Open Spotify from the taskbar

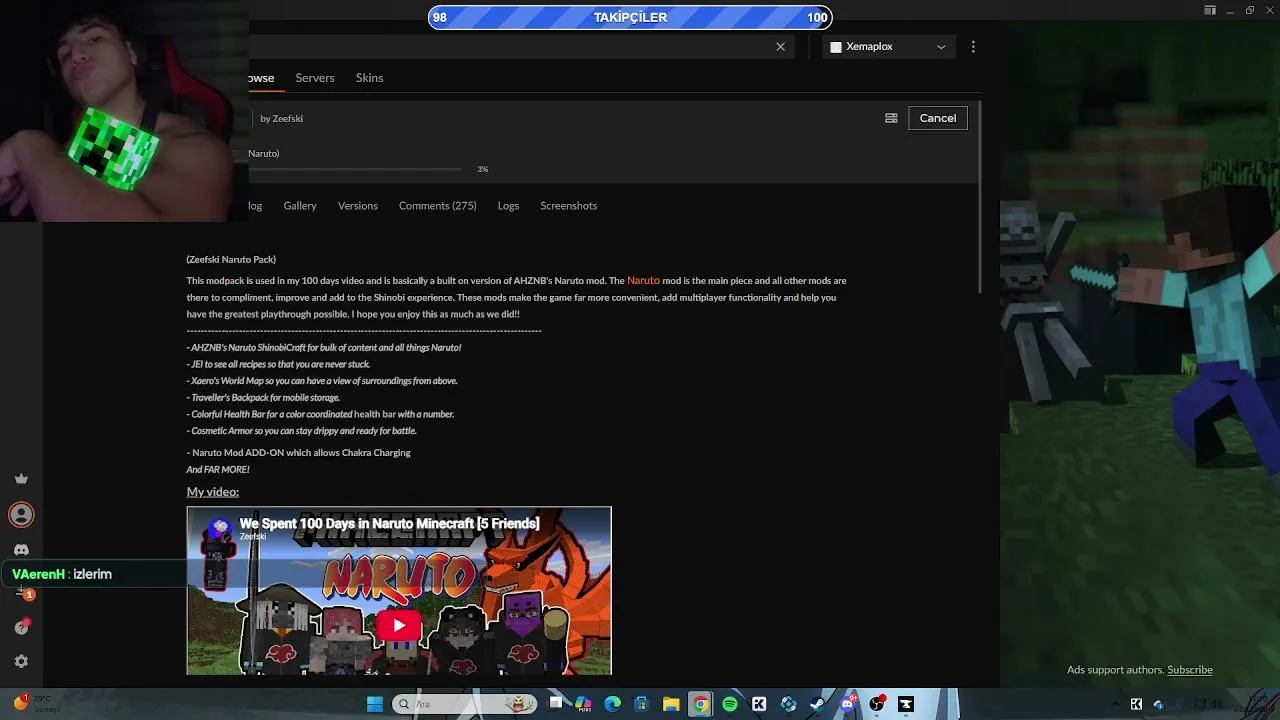click(730, 704)
